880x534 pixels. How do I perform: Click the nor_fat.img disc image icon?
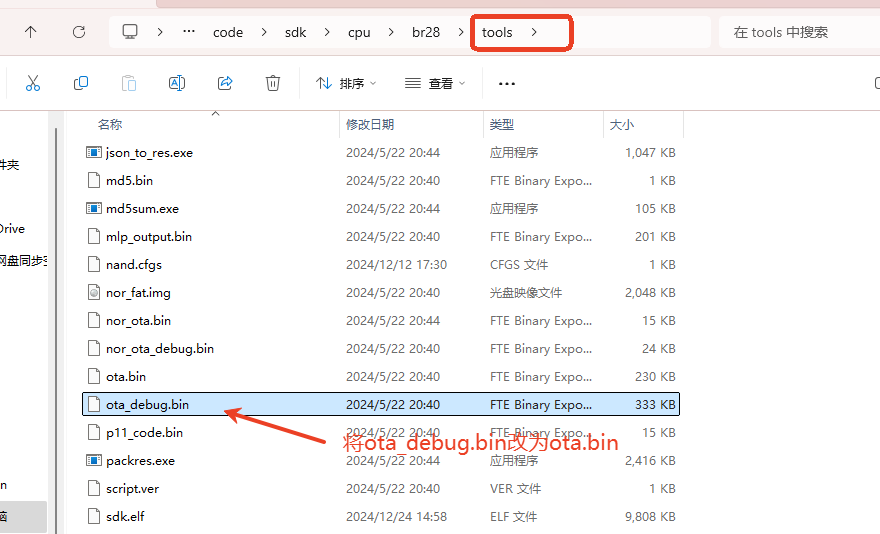94,293
